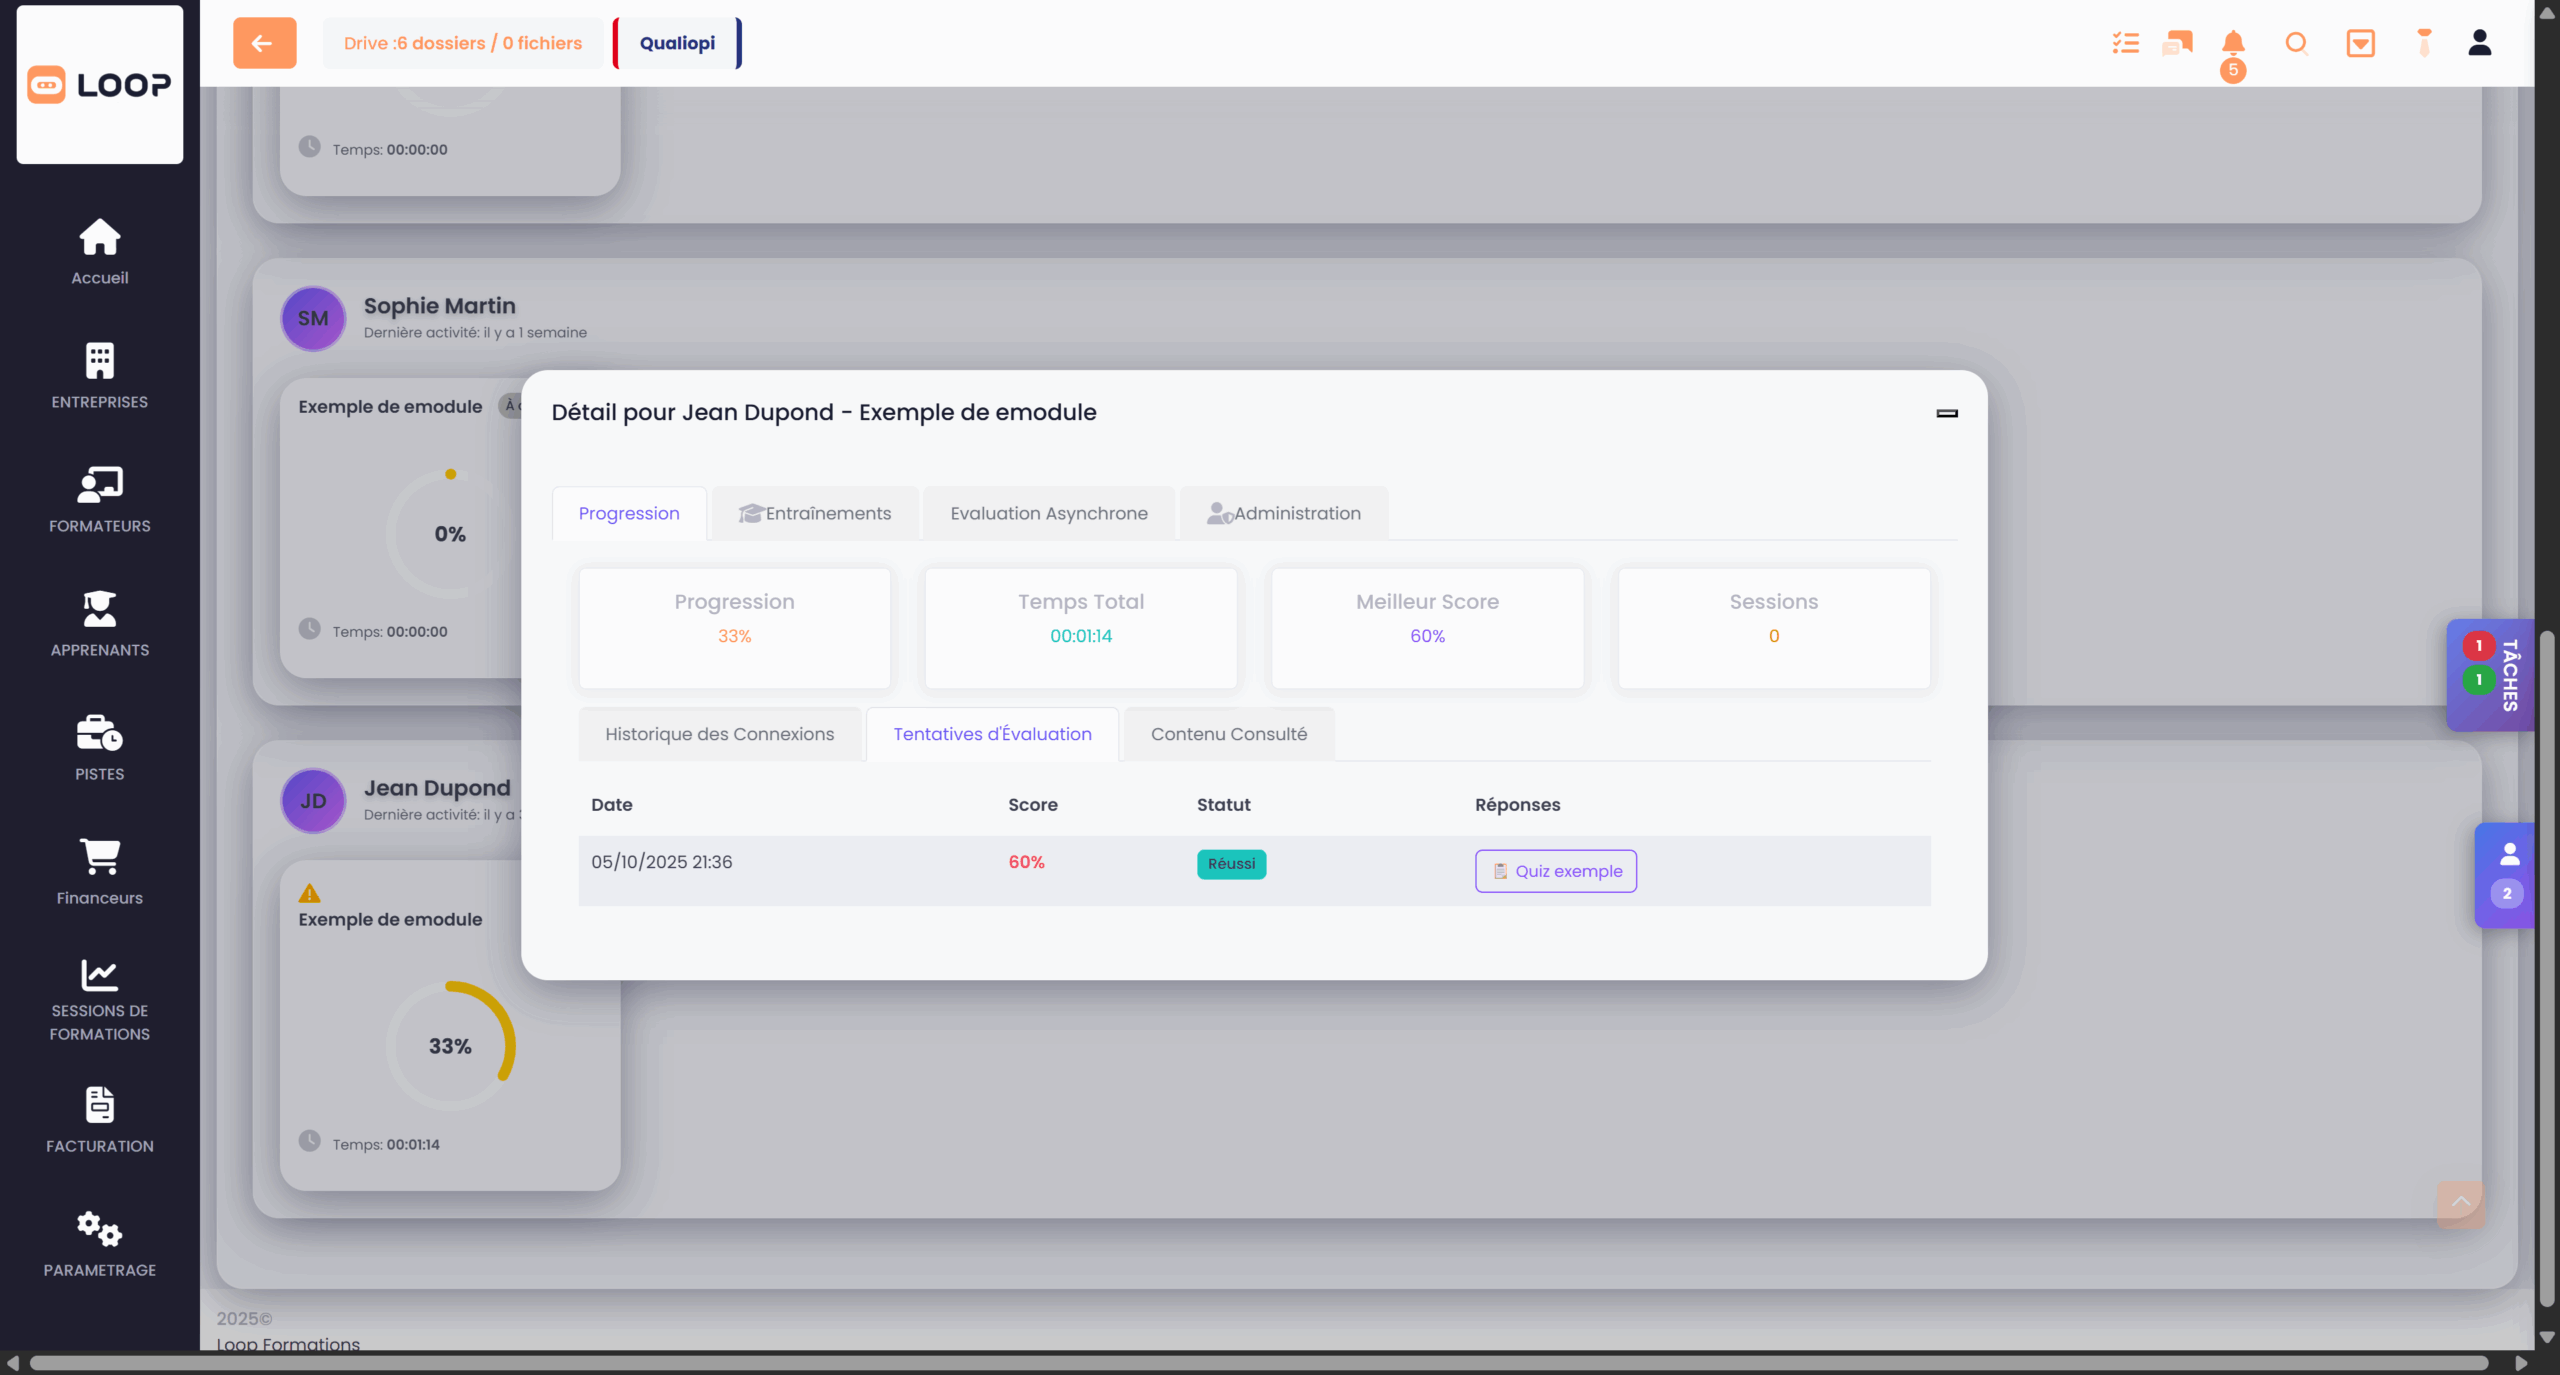Open the task checklist icon
Image resolution: width=2560 pixels, height=1375 pixels.
click(2125, 43)
